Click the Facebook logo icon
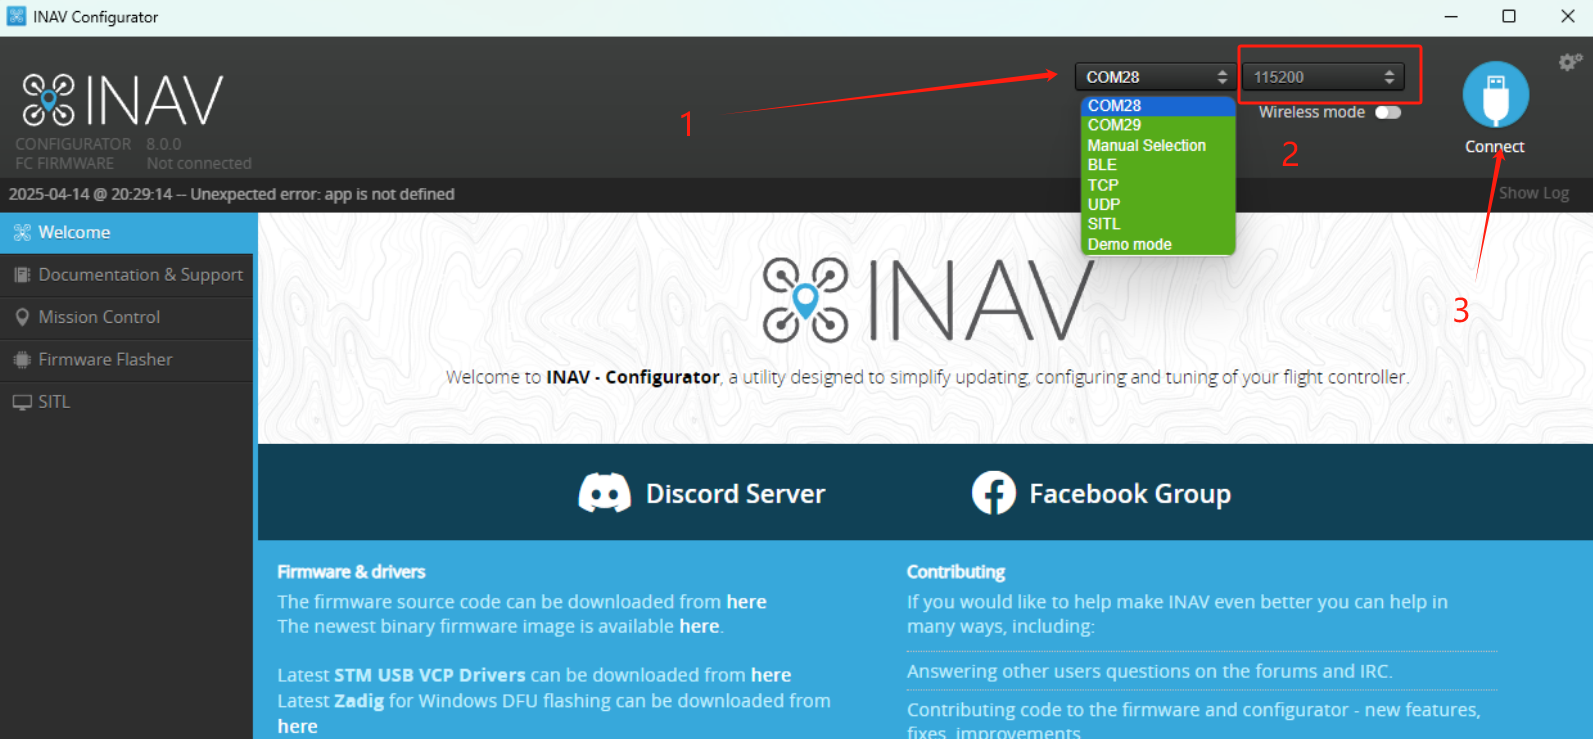 (x=993, y=493)
